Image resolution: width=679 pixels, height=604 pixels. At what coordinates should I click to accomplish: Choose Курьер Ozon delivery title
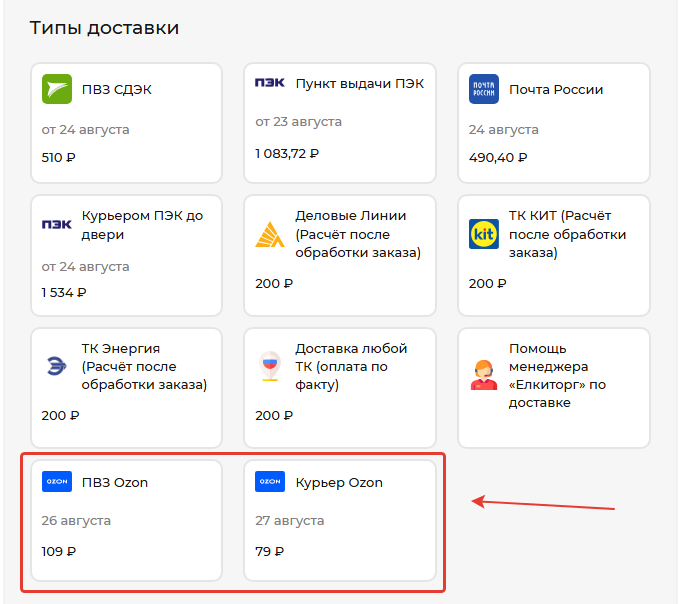tap(339, 482)
